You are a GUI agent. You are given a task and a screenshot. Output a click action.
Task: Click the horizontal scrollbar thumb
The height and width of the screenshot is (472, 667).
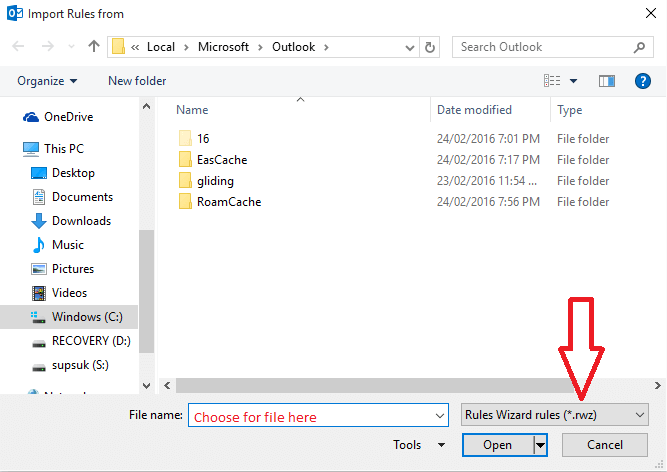pyautogui.click(x=376, y=386)
